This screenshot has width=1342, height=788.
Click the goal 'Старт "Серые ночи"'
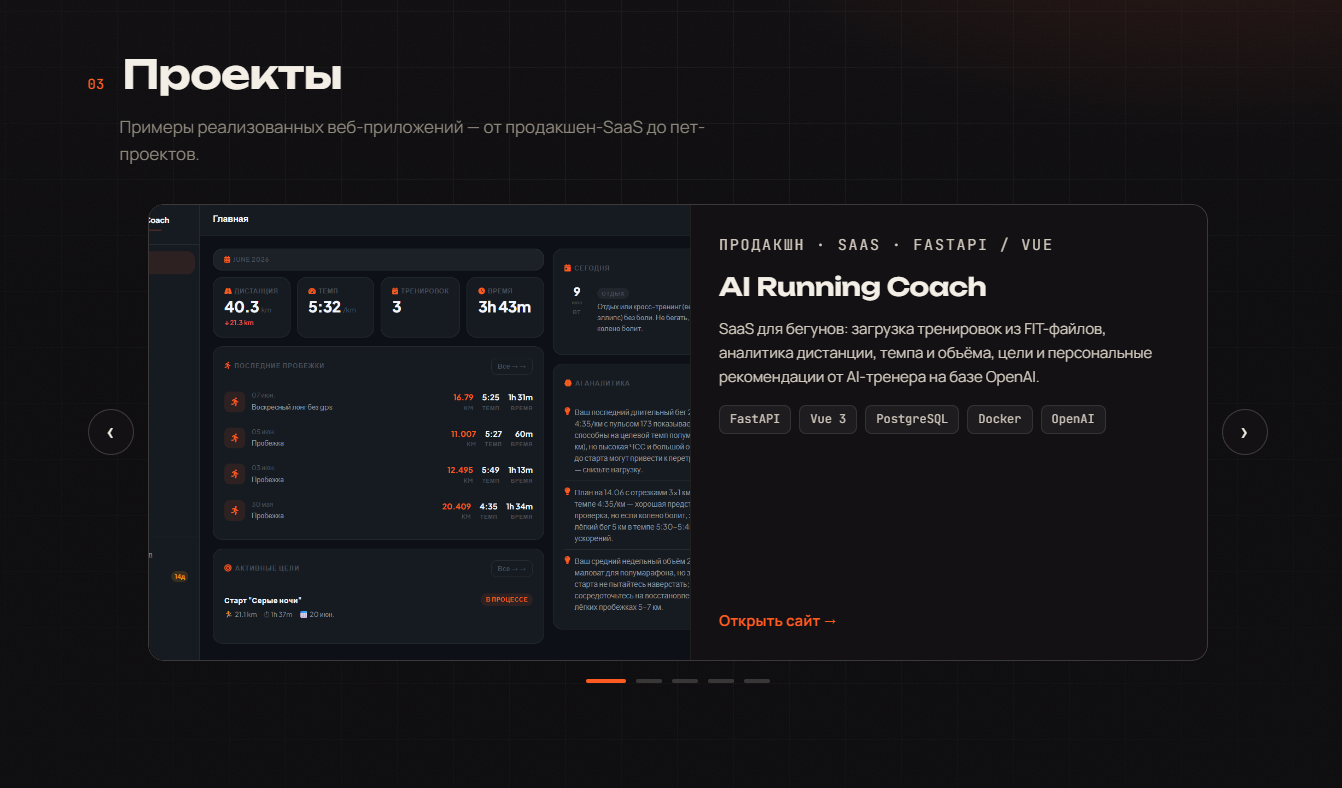point(263,600)
